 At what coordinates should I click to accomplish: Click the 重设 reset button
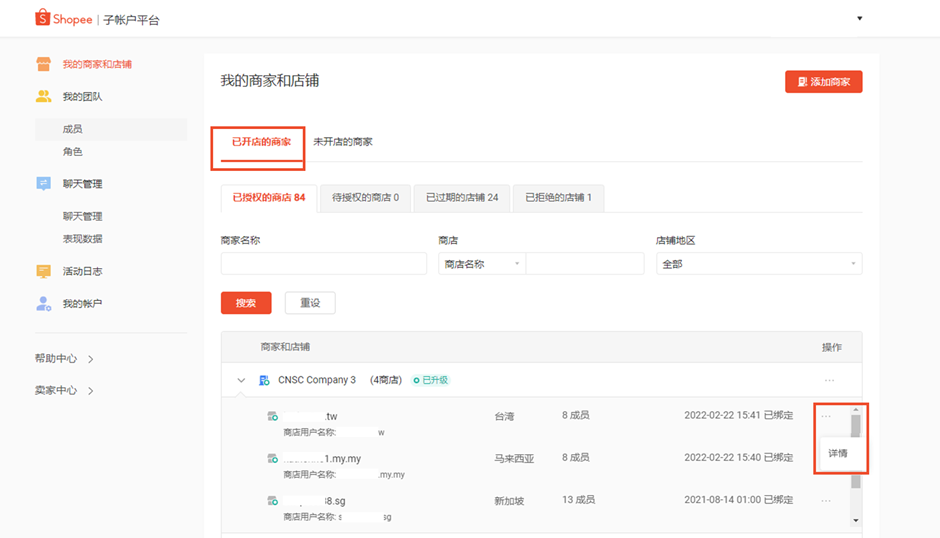coord(309,303)
